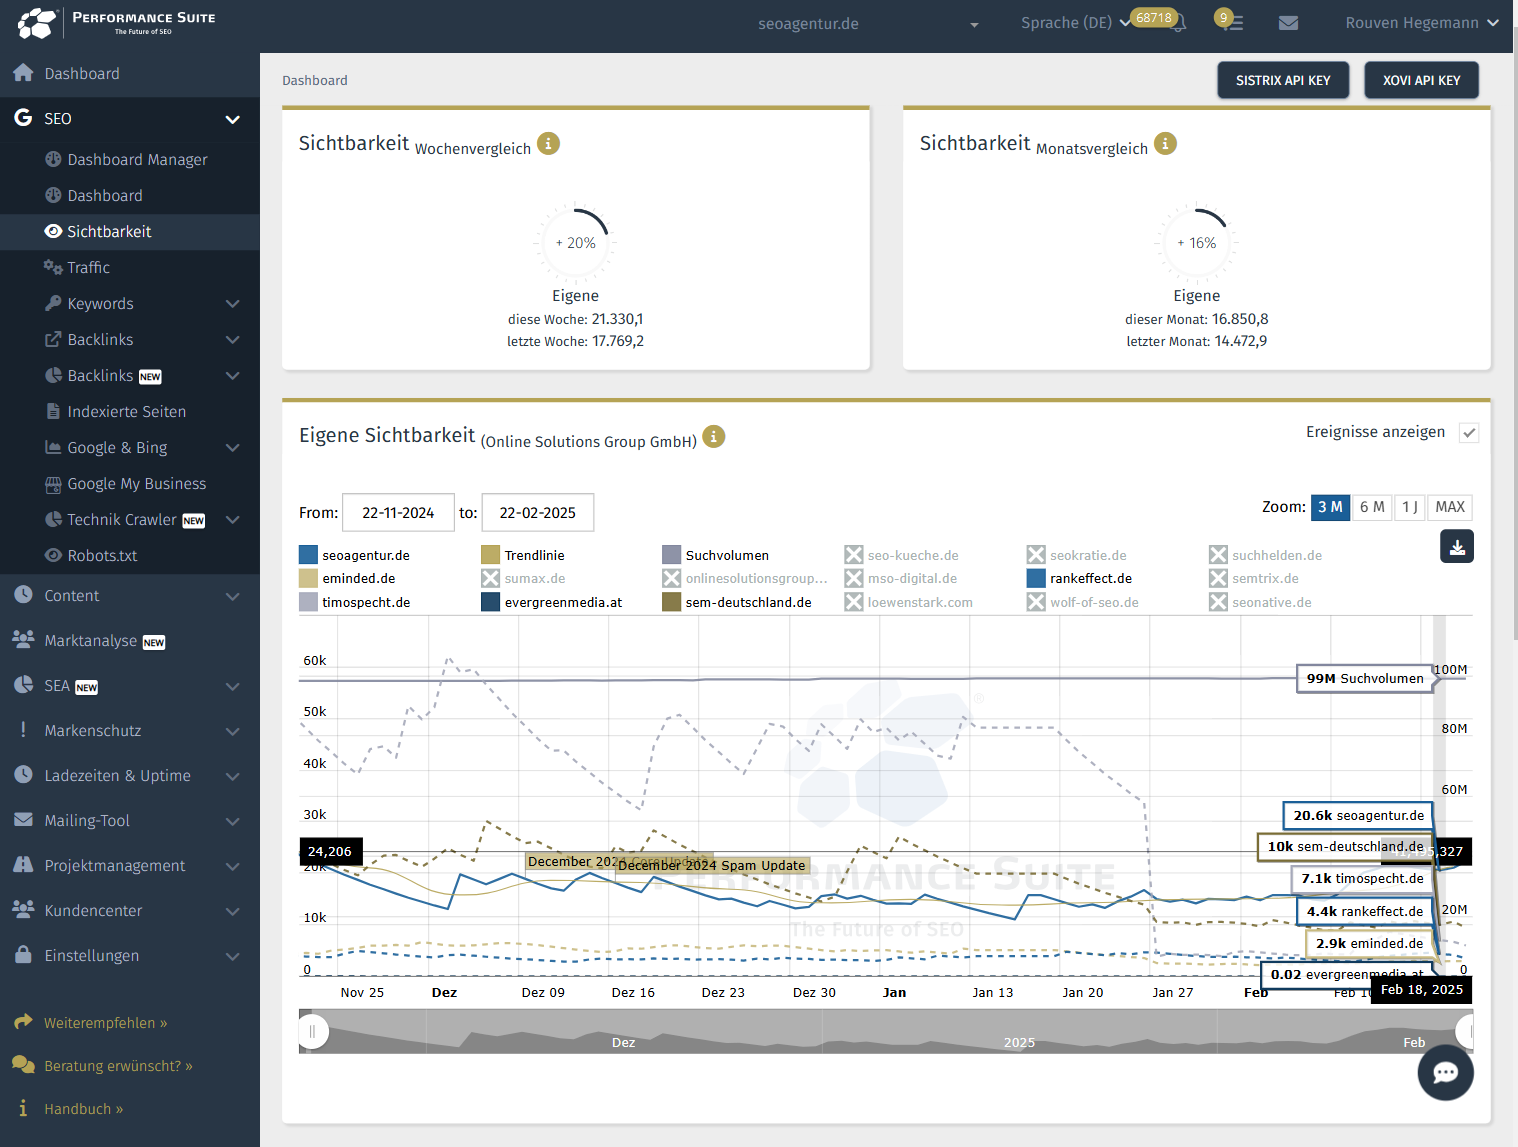Open Google My Business menu item

click(x=130, y=484)
